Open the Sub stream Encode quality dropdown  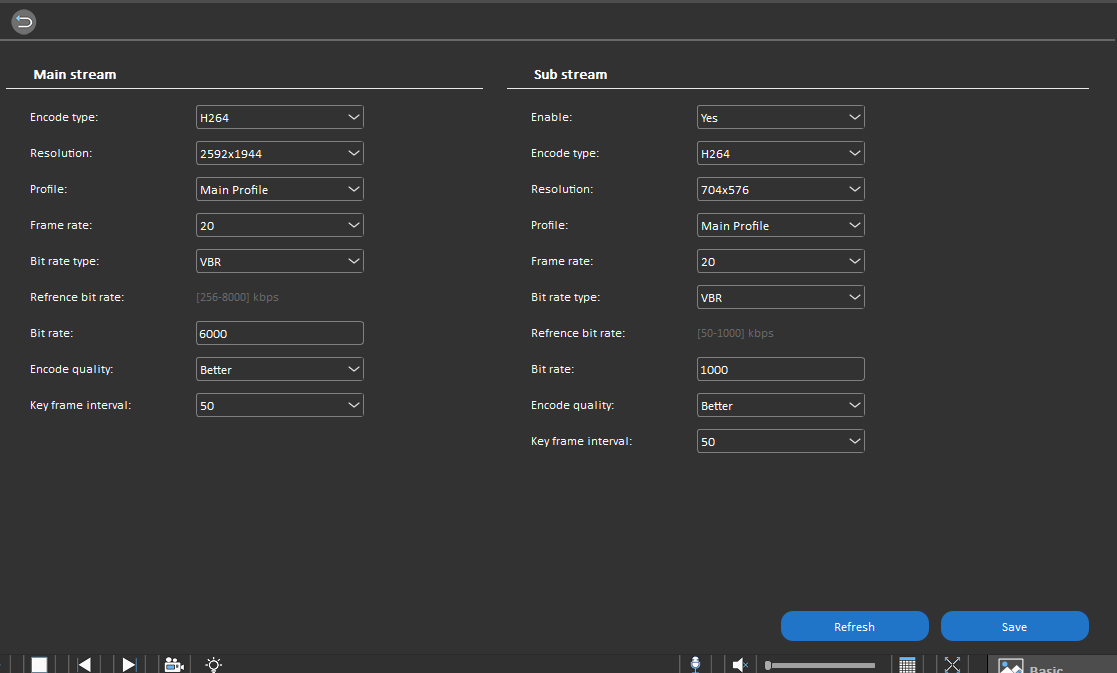[x=780, y=404]
